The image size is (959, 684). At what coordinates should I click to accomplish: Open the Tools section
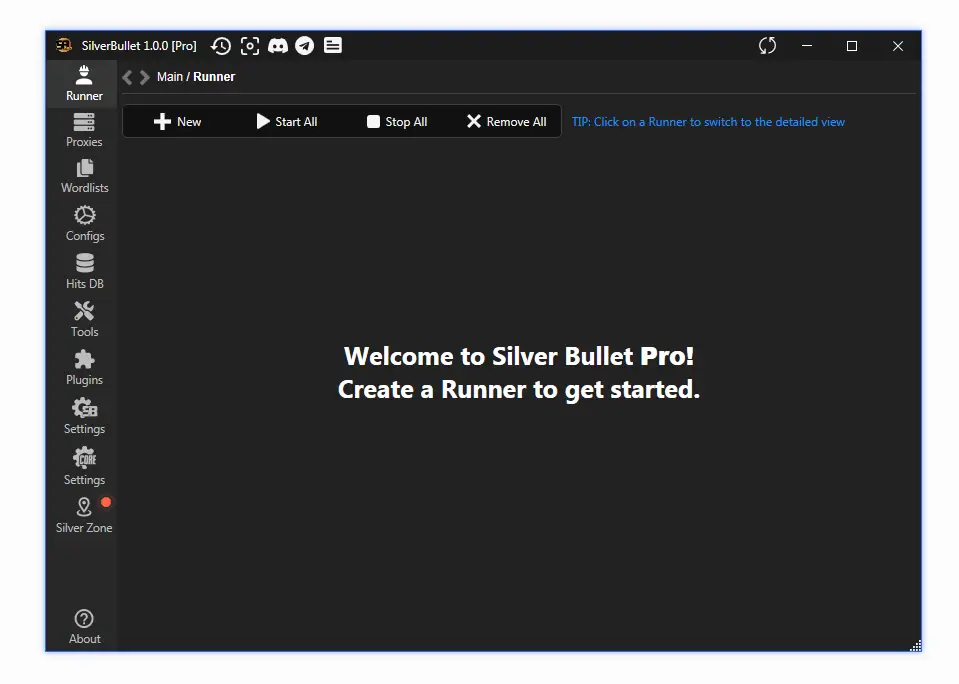pos(84,318)
